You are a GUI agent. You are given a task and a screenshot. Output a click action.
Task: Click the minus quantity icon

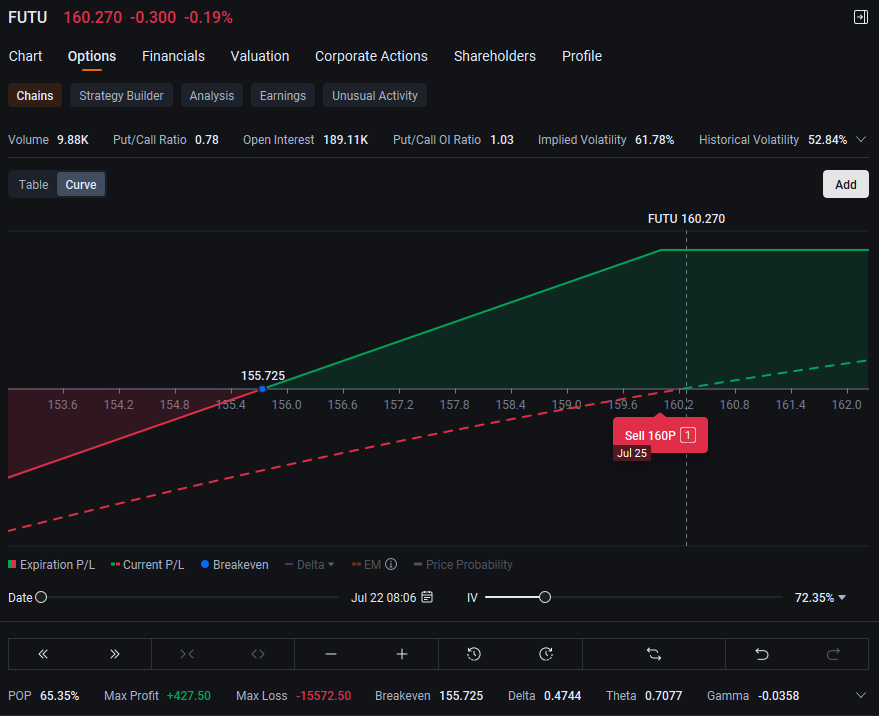331,654
